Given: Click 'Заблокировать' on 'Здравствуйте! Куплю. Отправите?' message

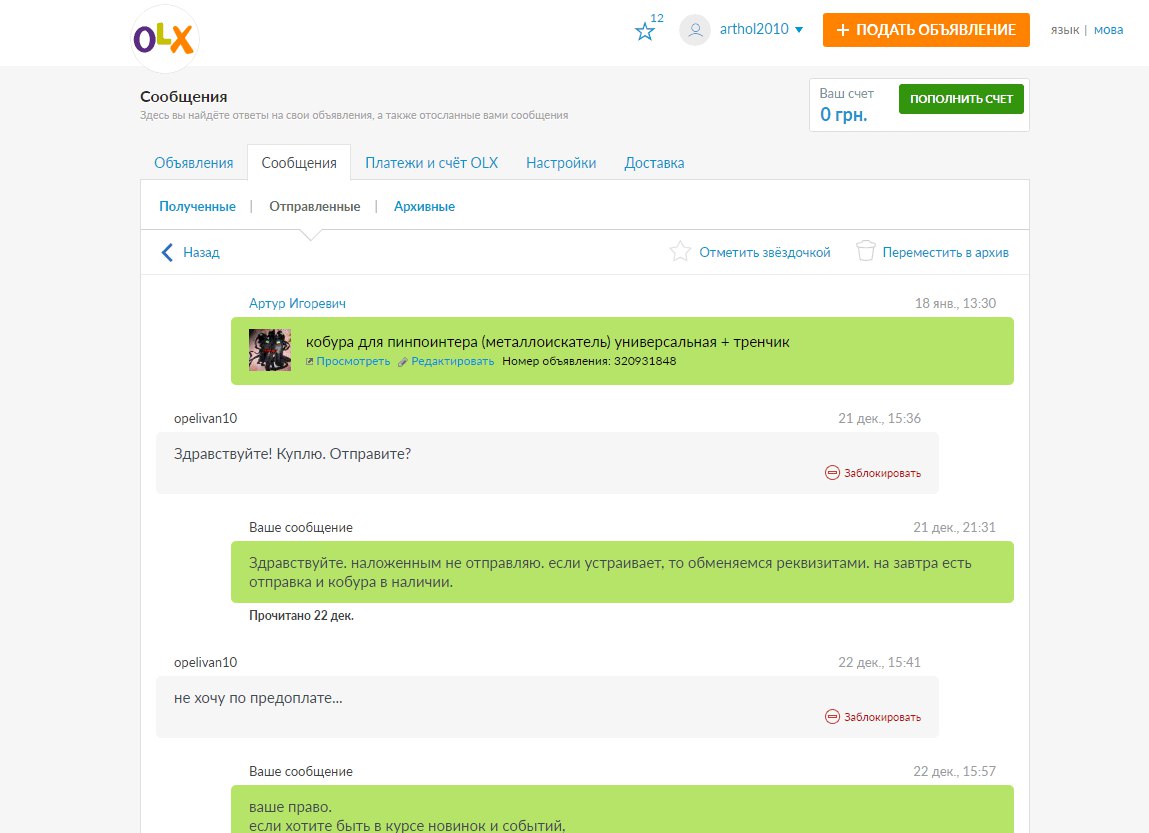Looking at the screenshot, I should (882, 473).
